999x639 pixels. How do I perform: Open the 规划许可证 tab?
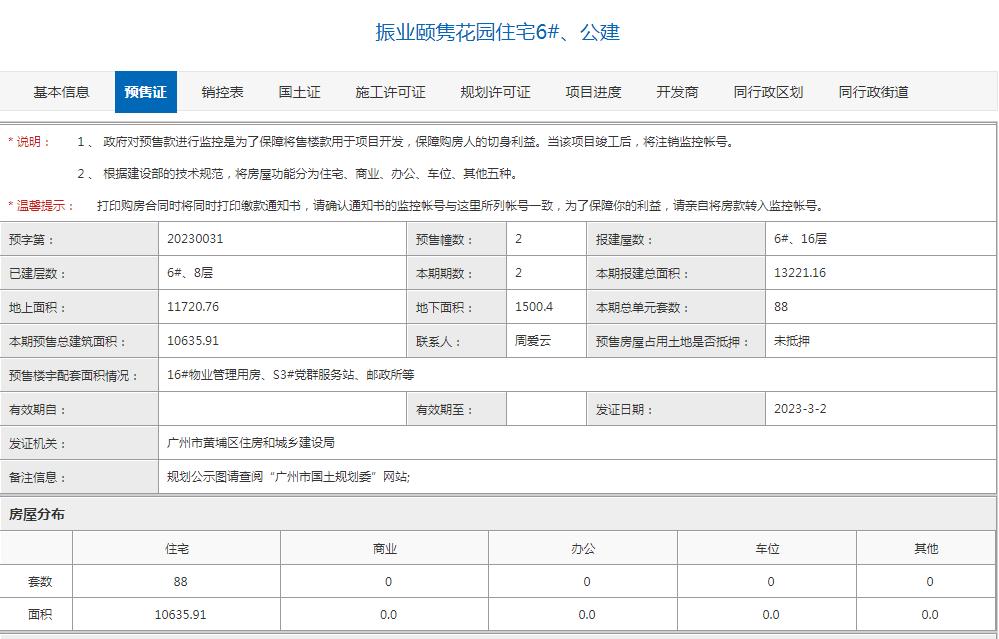[x=495, y=90]
